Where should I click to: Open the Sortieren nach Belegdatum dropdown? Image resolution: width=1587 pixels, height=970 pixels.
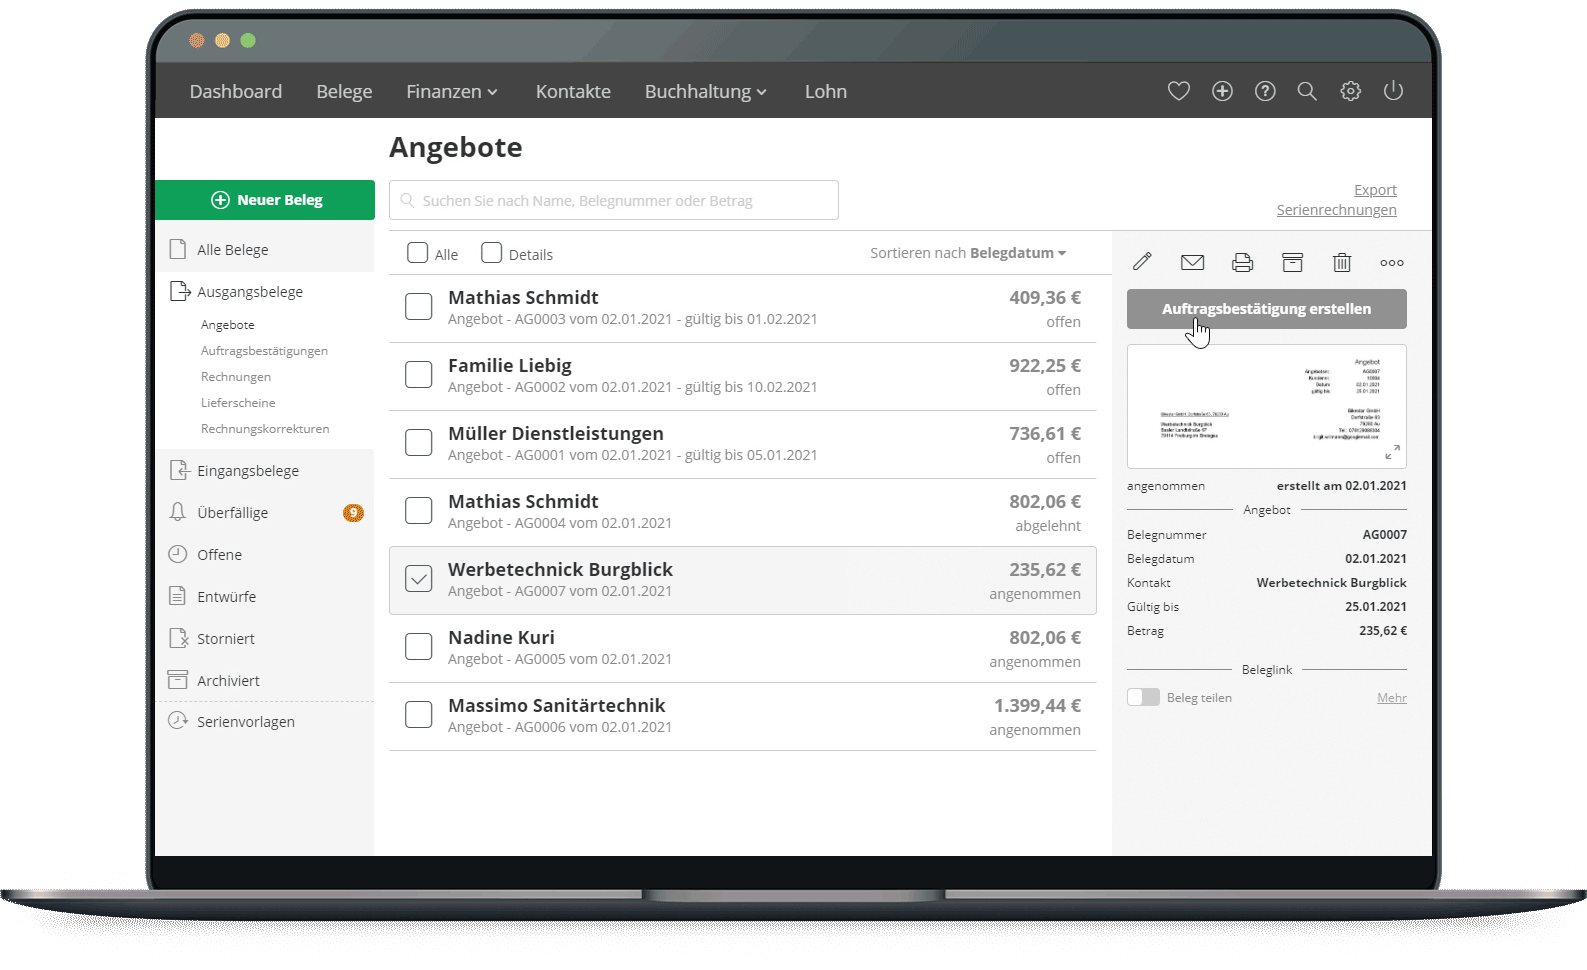967,253
